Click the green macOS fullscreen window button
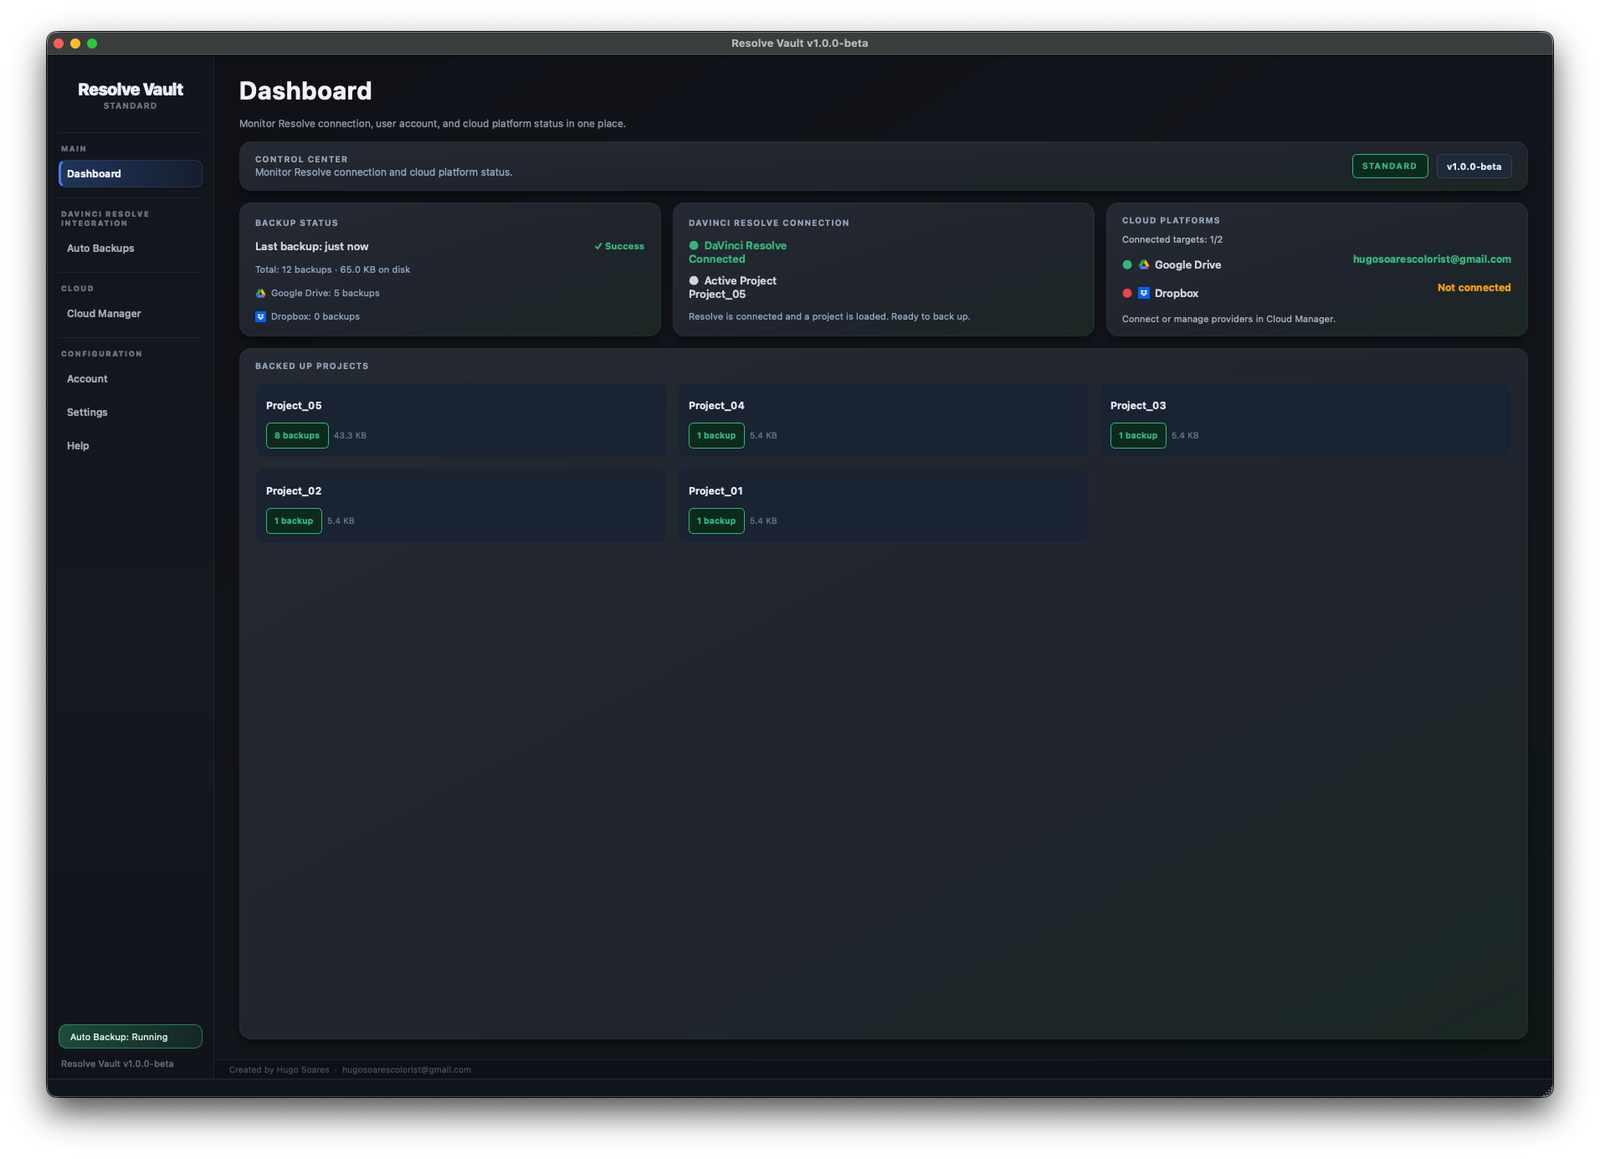This screenshot has height=1159, width=1600. pyautogui.click(x=92, y=43)
